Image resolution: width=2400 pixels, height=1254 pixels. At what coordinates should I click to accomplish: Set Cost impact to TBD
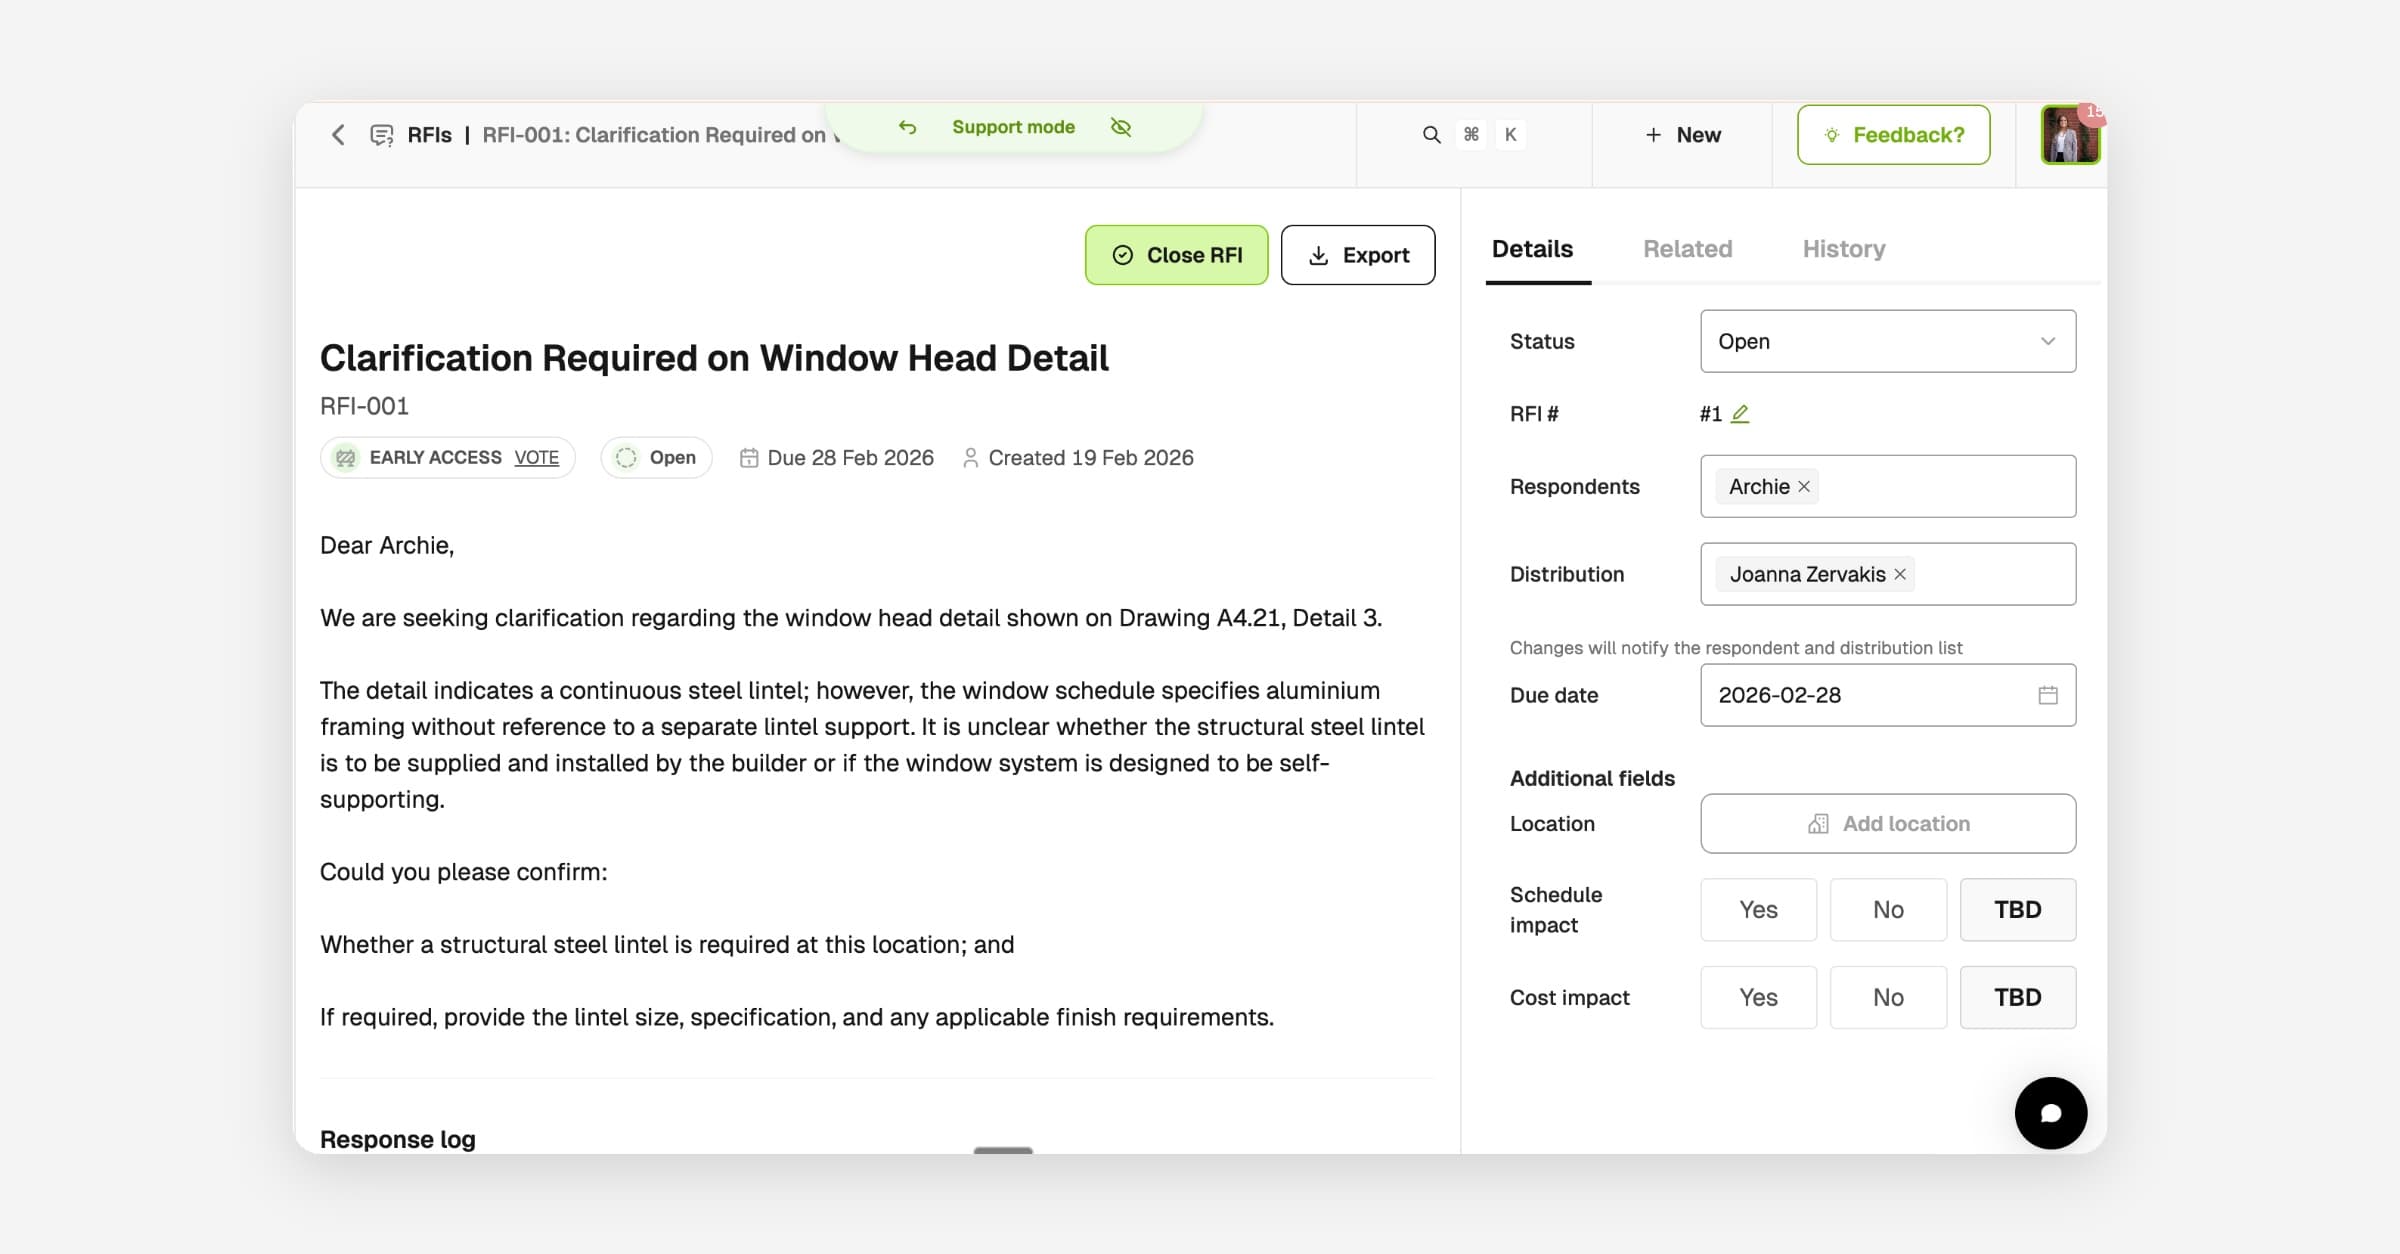click(2018, 997)
